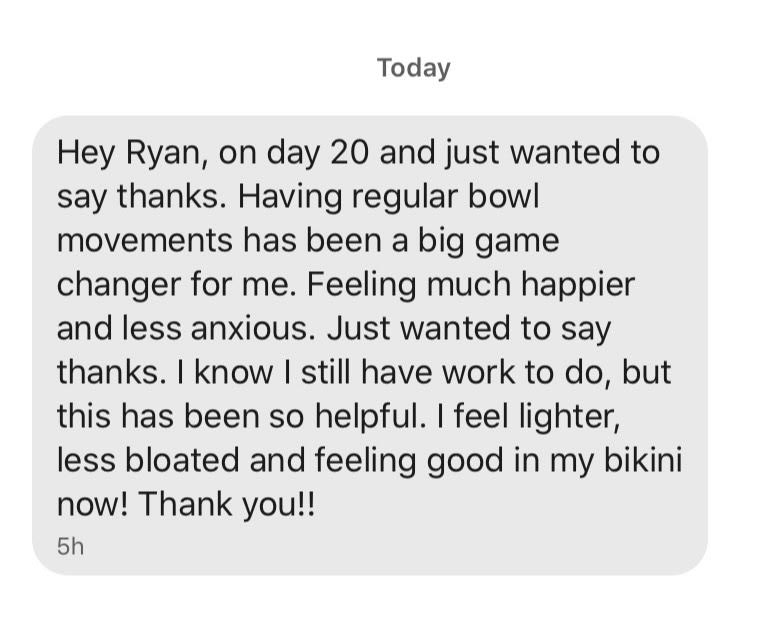Tap the word "happier" in the message
Screen dimensions: 766x633
(578, 285)
